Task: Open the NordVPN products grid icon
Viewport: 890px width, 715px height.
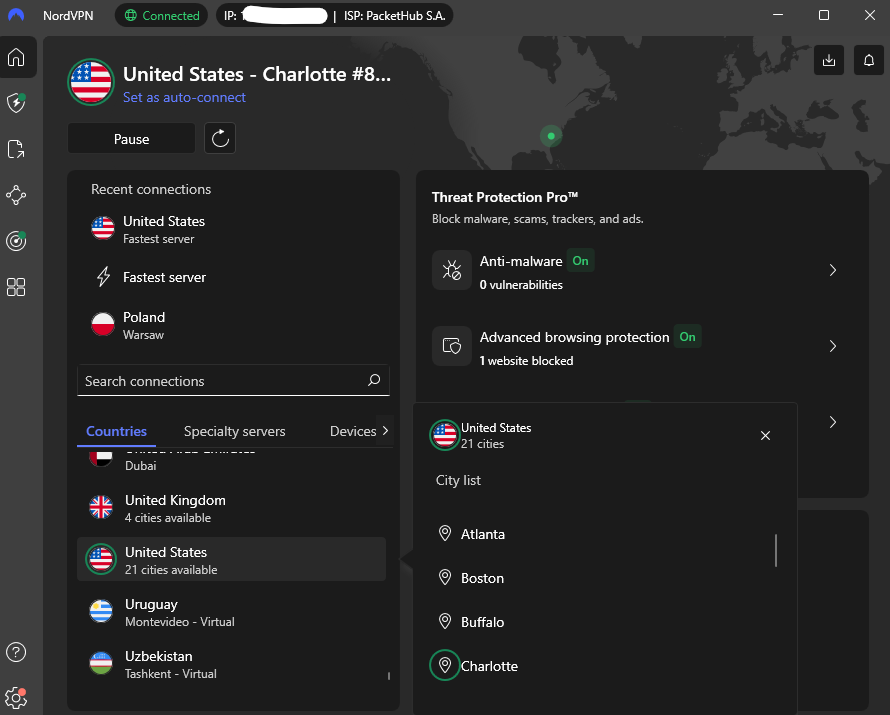Action: coord(17,287)
